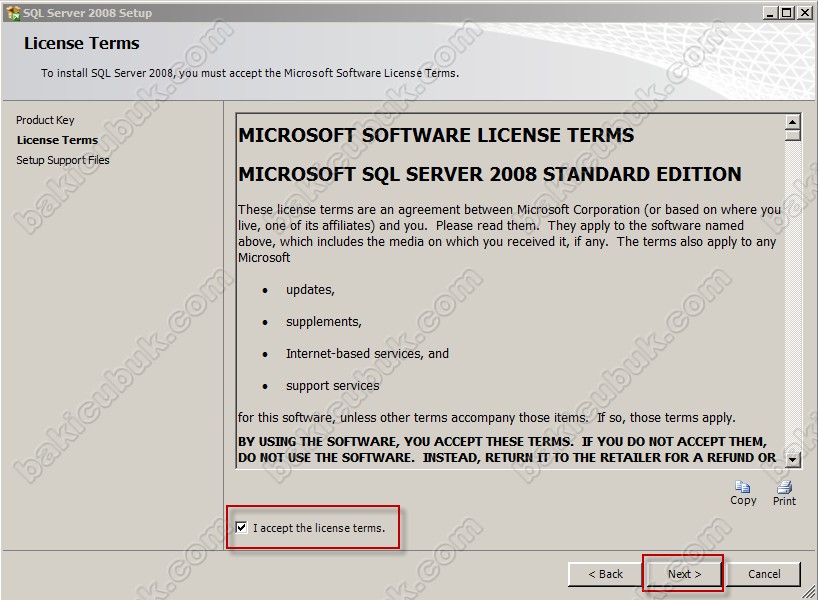
Task: Click the "updates," bullet item
Action: coord(310,290)
